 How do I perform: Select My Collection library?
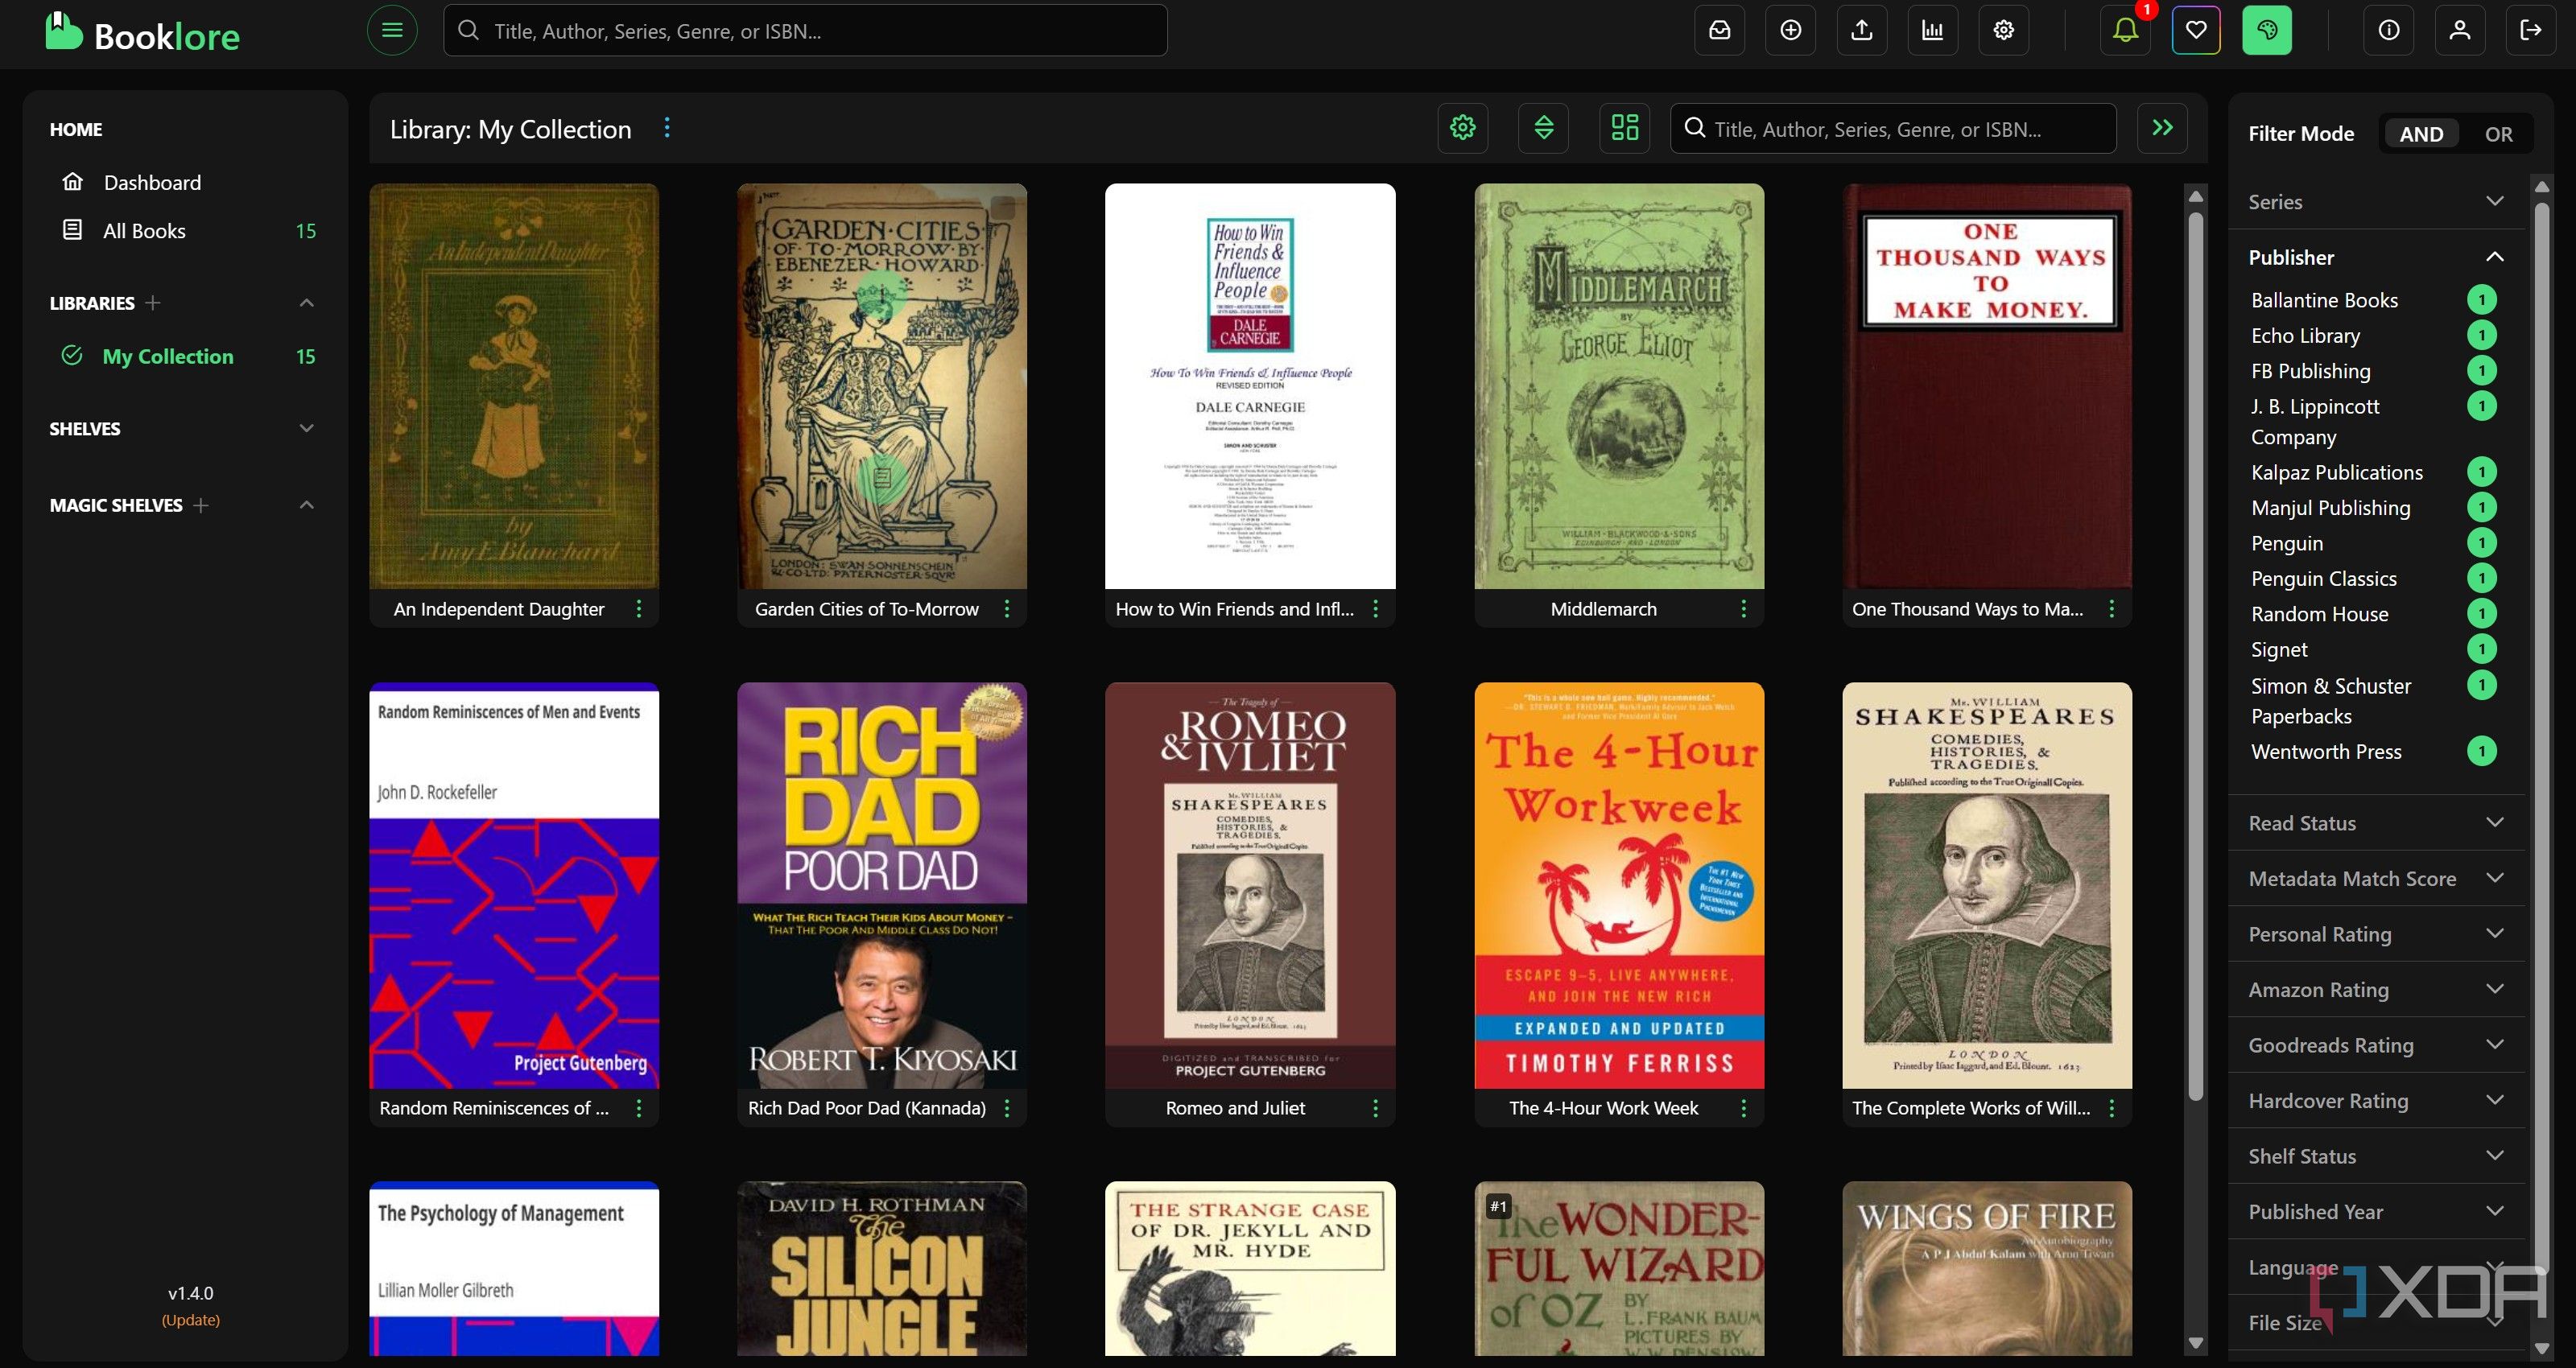pos(188,357)
